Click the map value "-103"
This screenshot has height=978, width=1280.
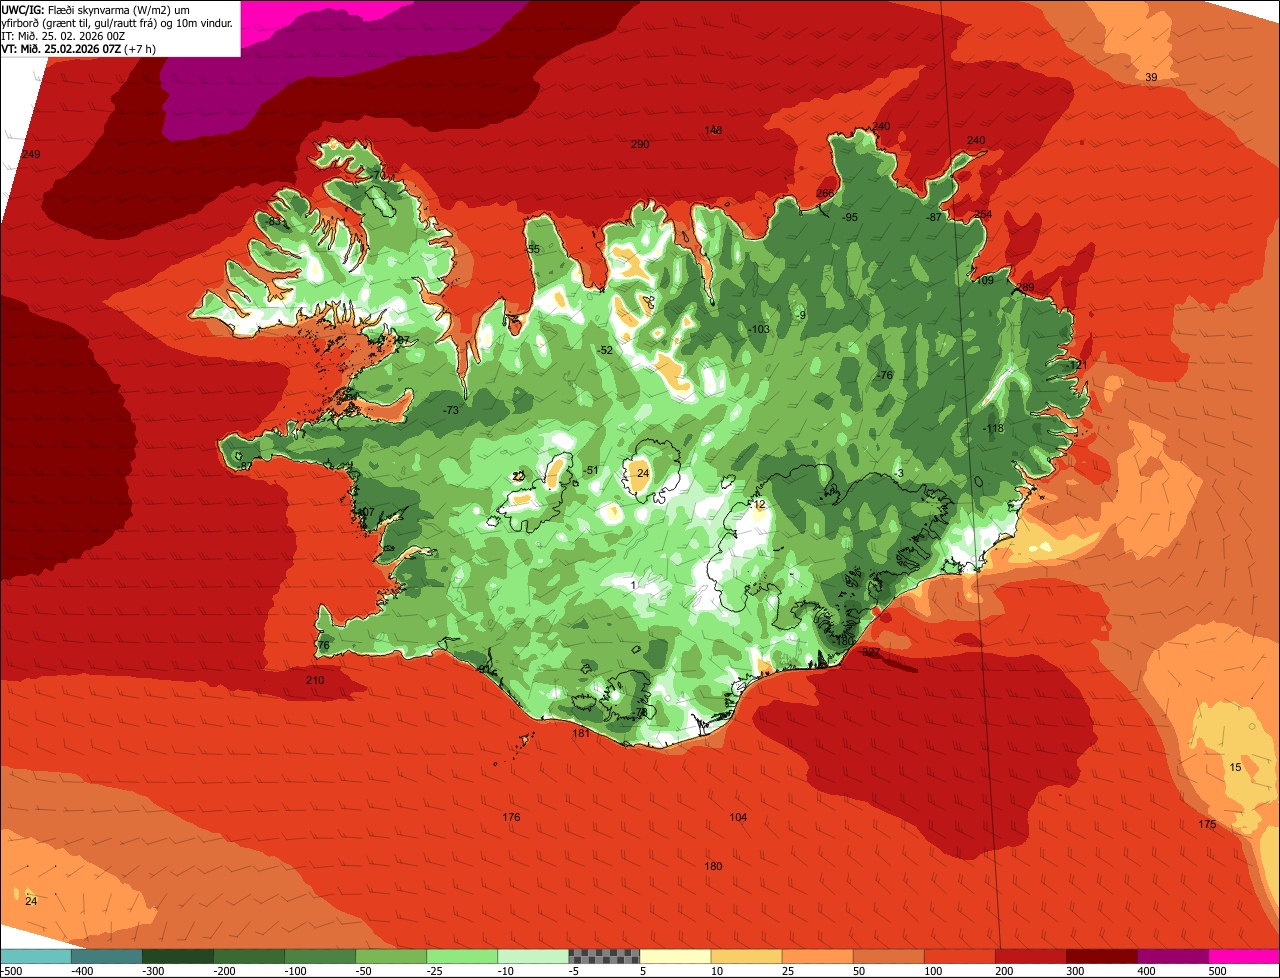point(760,330)
